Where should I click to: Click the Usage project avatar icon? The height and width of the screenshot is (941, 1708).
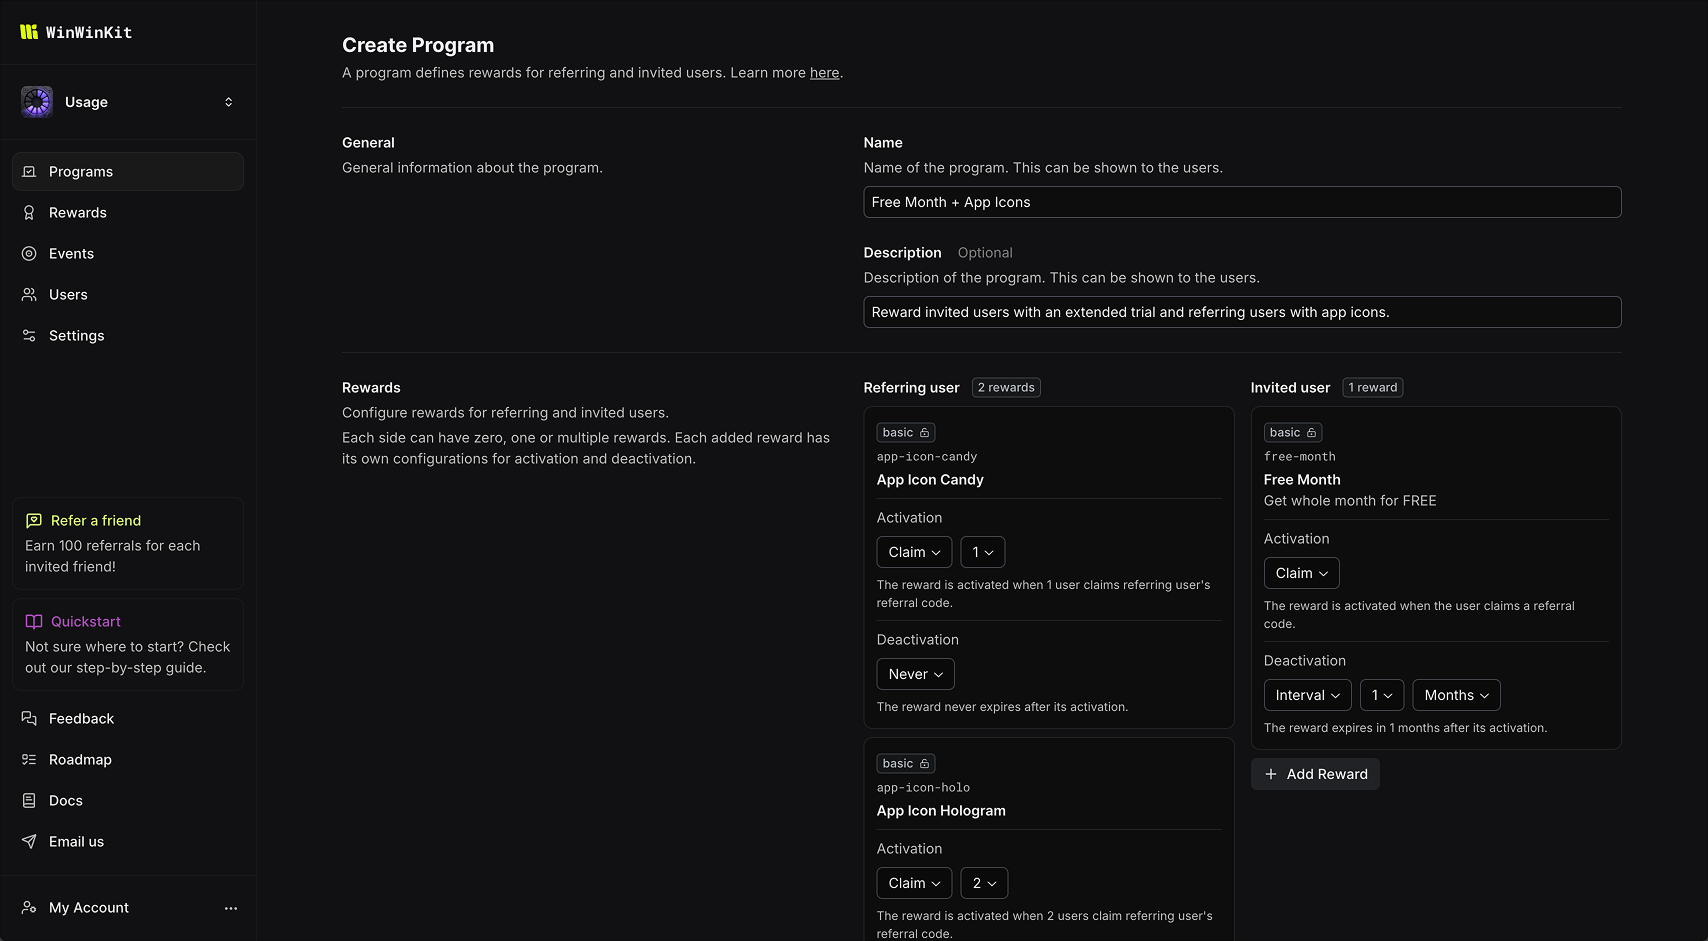pos(37,102)
